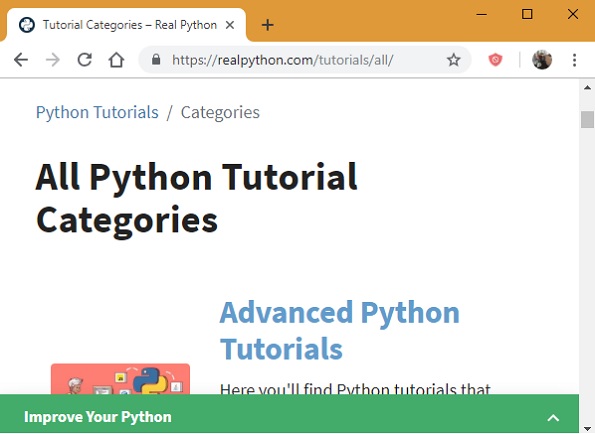Open a new browser tab
The height and width of the screenshot is (434, 595).
click(x=268, y=25)
